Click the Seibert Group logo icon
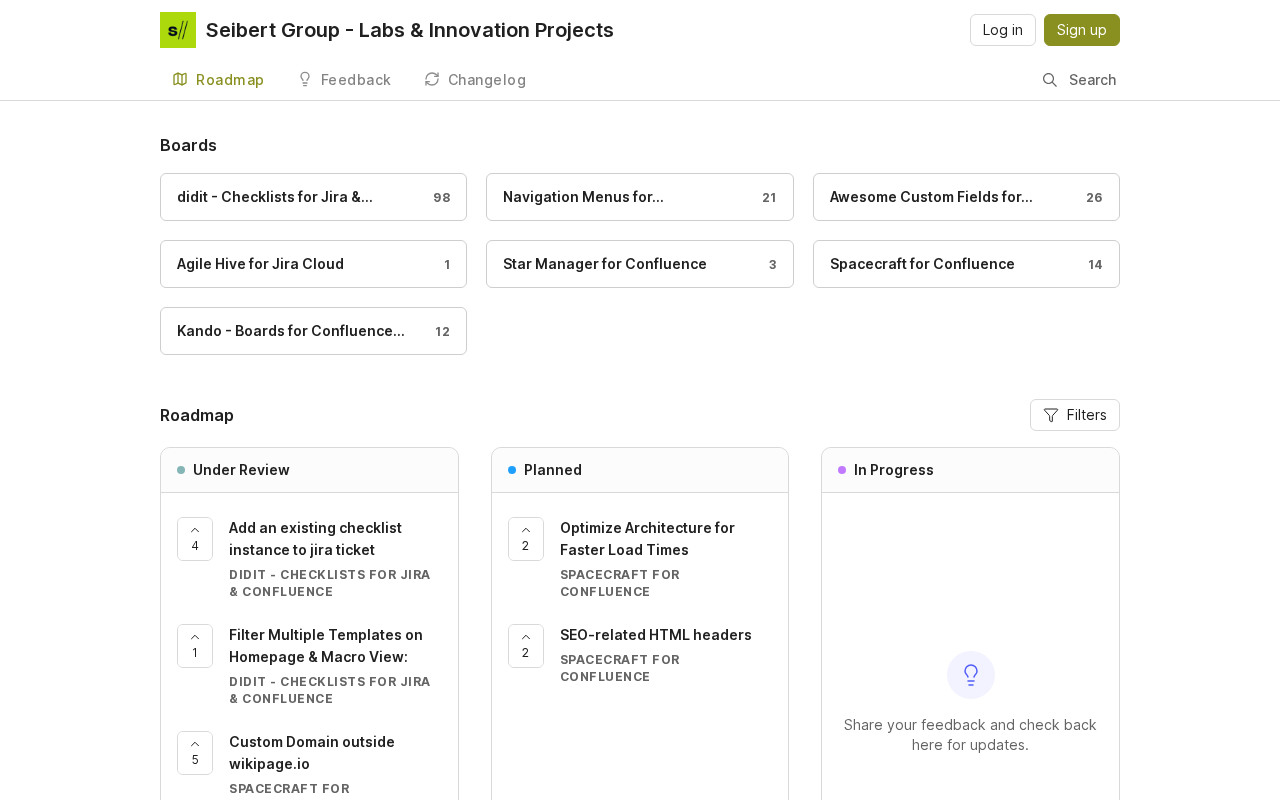Viewport: 1280px width, 800px height. [x=178, y=30]
